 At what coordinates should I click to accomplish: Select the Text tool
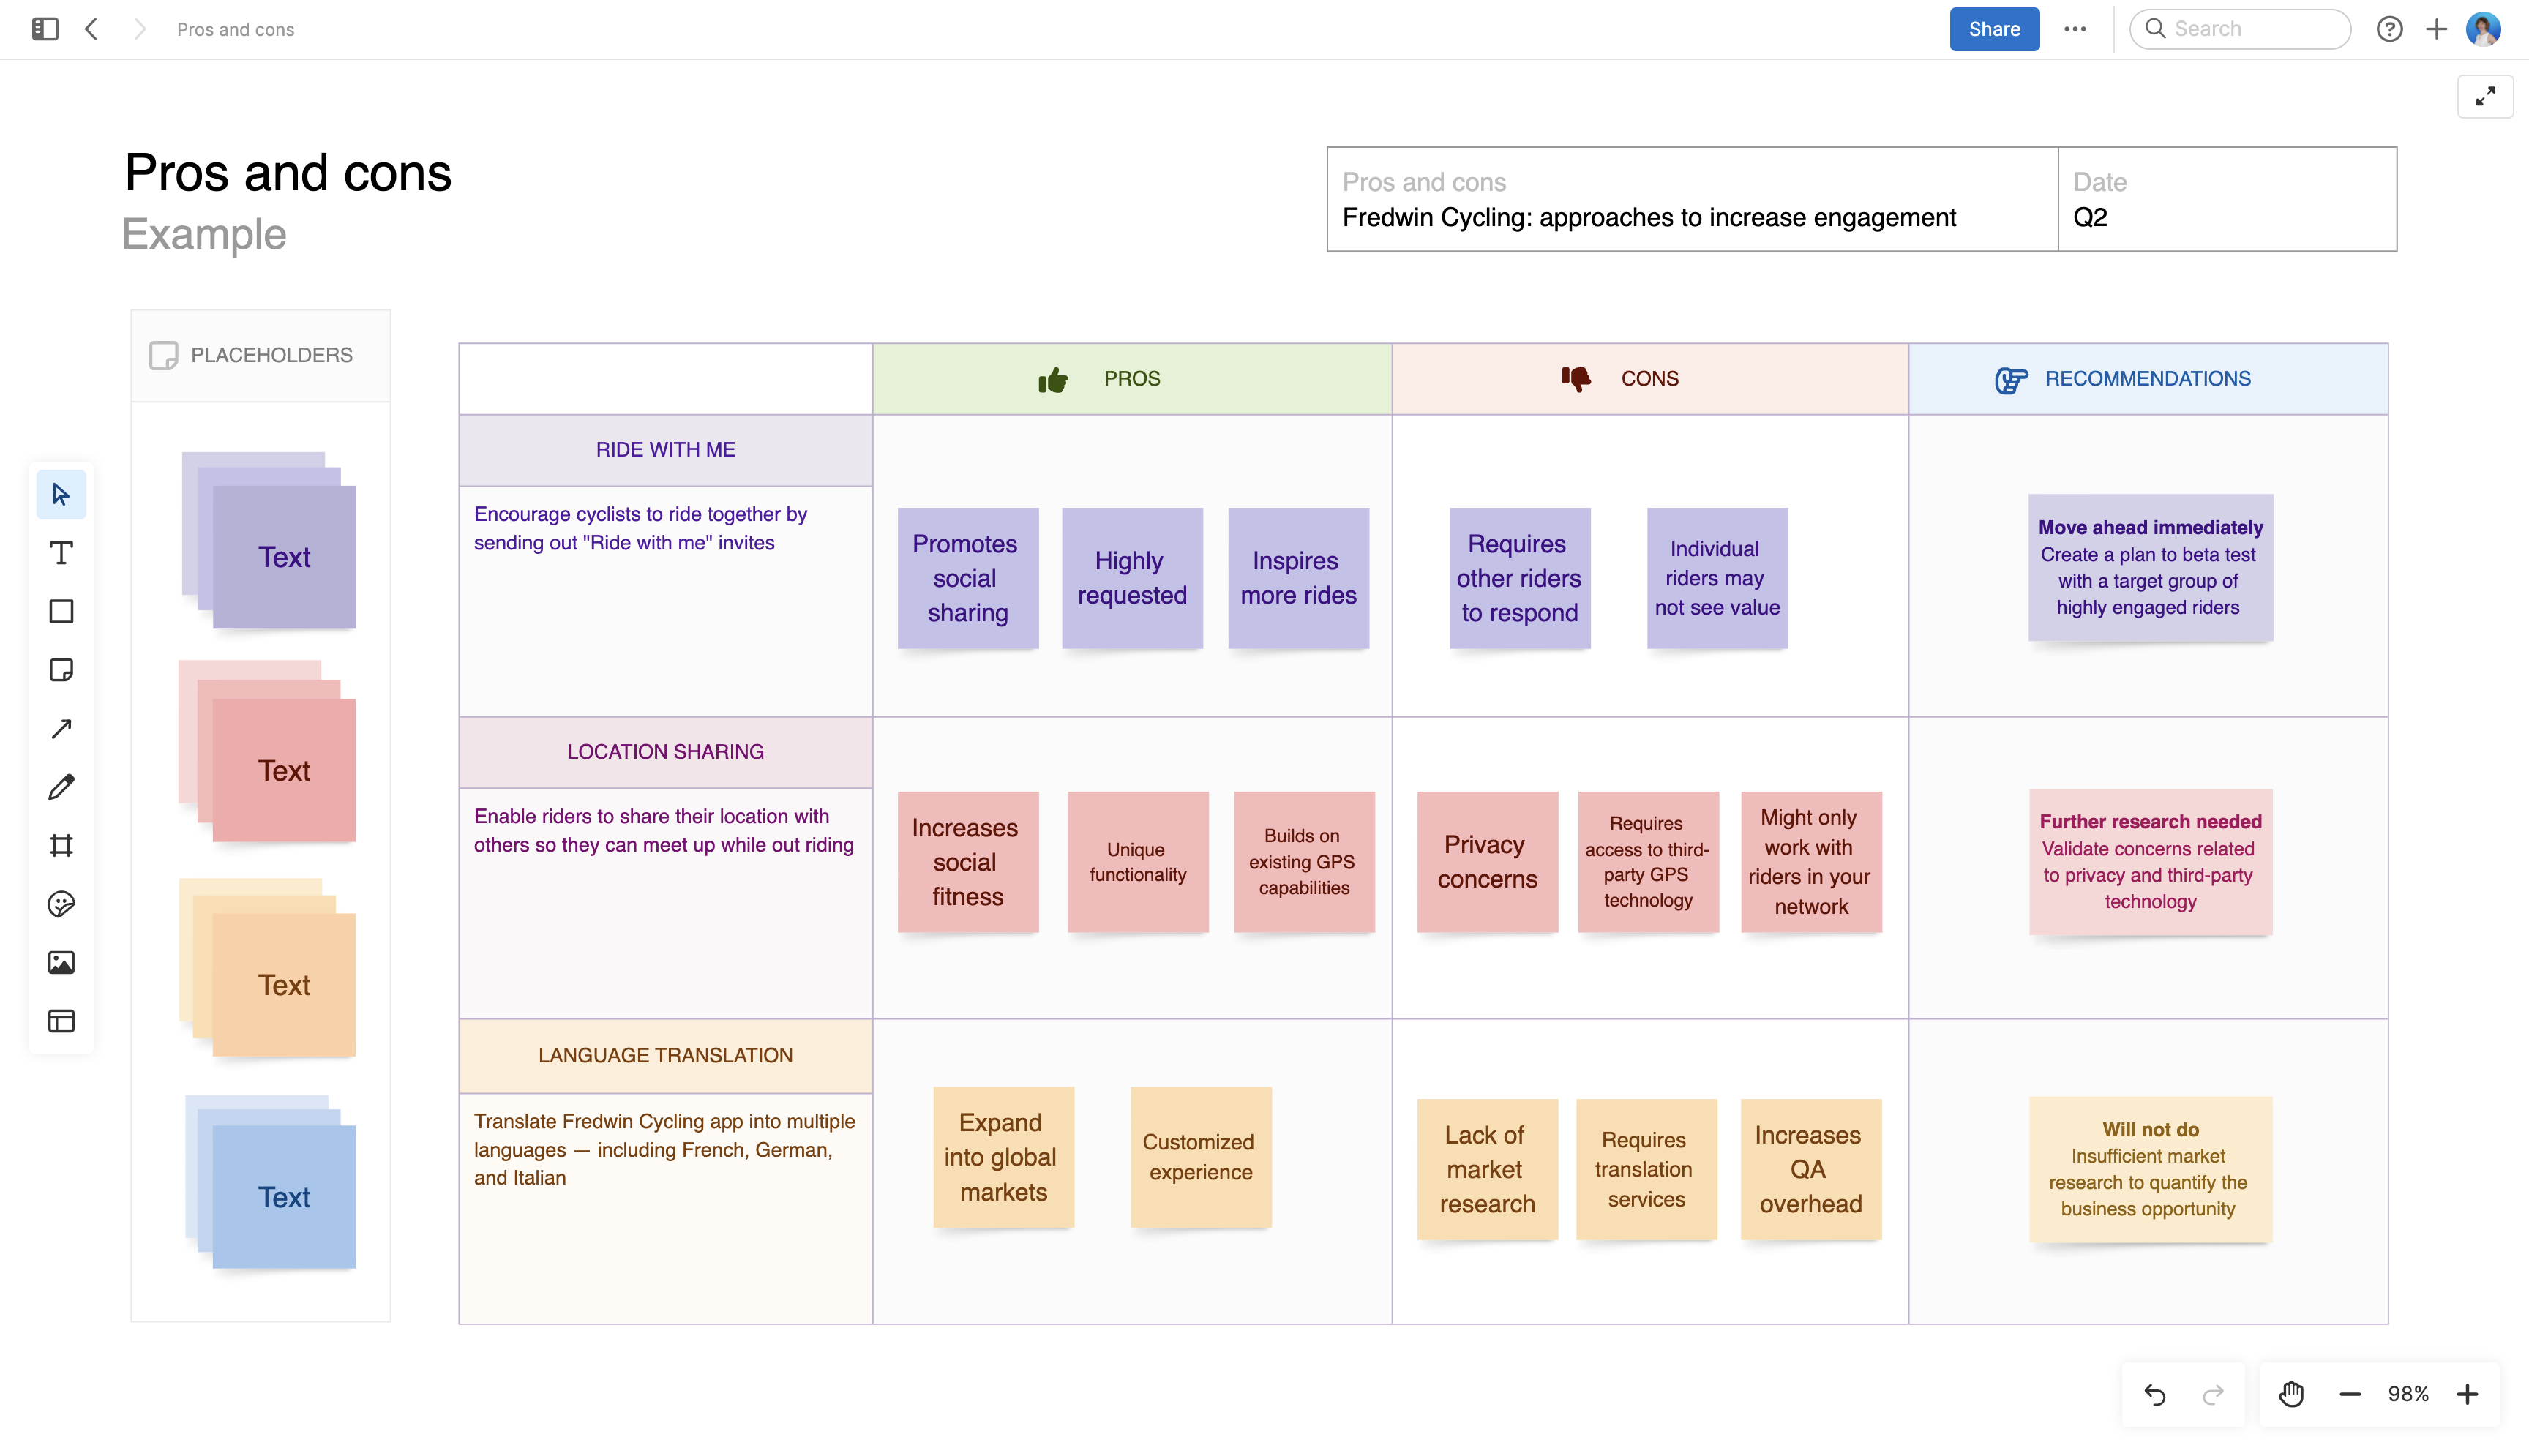click(61, 553)
